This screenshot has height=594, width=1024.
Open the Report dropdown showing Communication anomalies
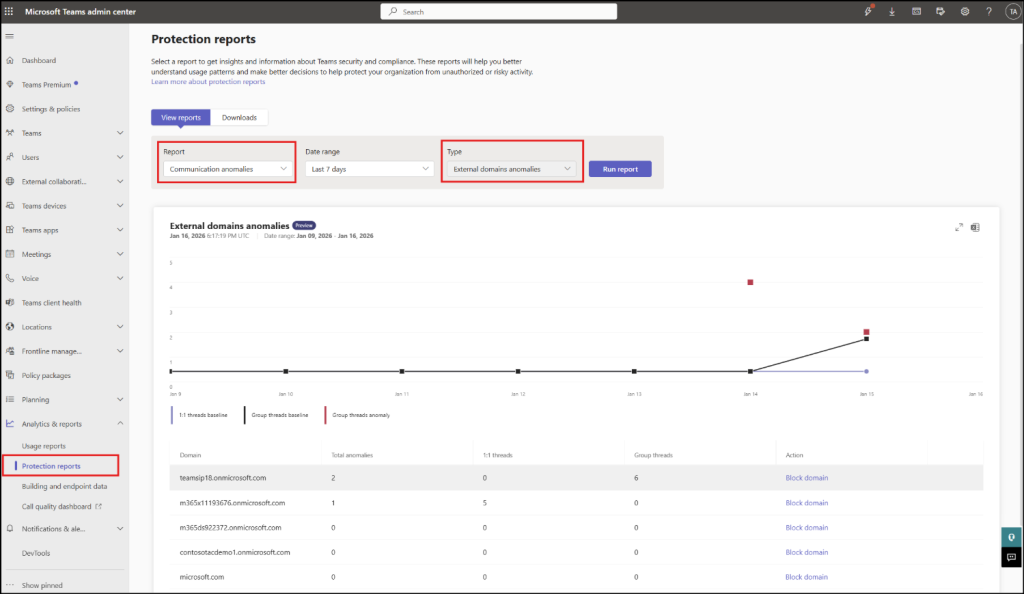click(227, 170)
